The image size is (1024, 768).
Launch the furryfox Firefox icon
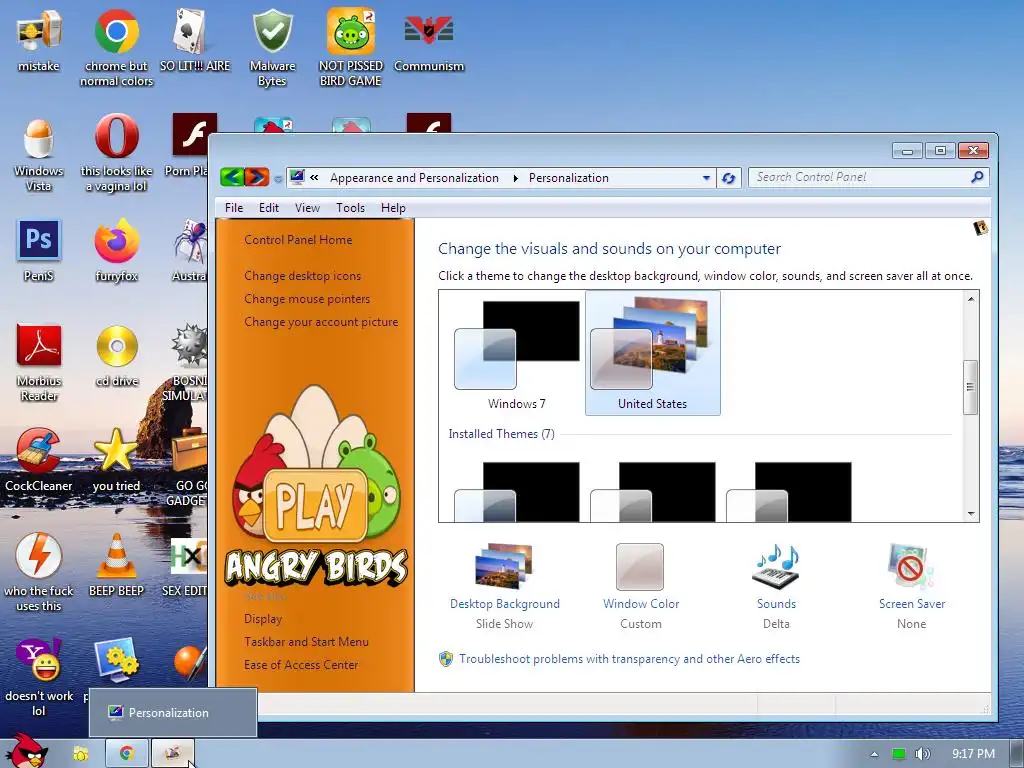pyautogui.click(x=116, y=251)
